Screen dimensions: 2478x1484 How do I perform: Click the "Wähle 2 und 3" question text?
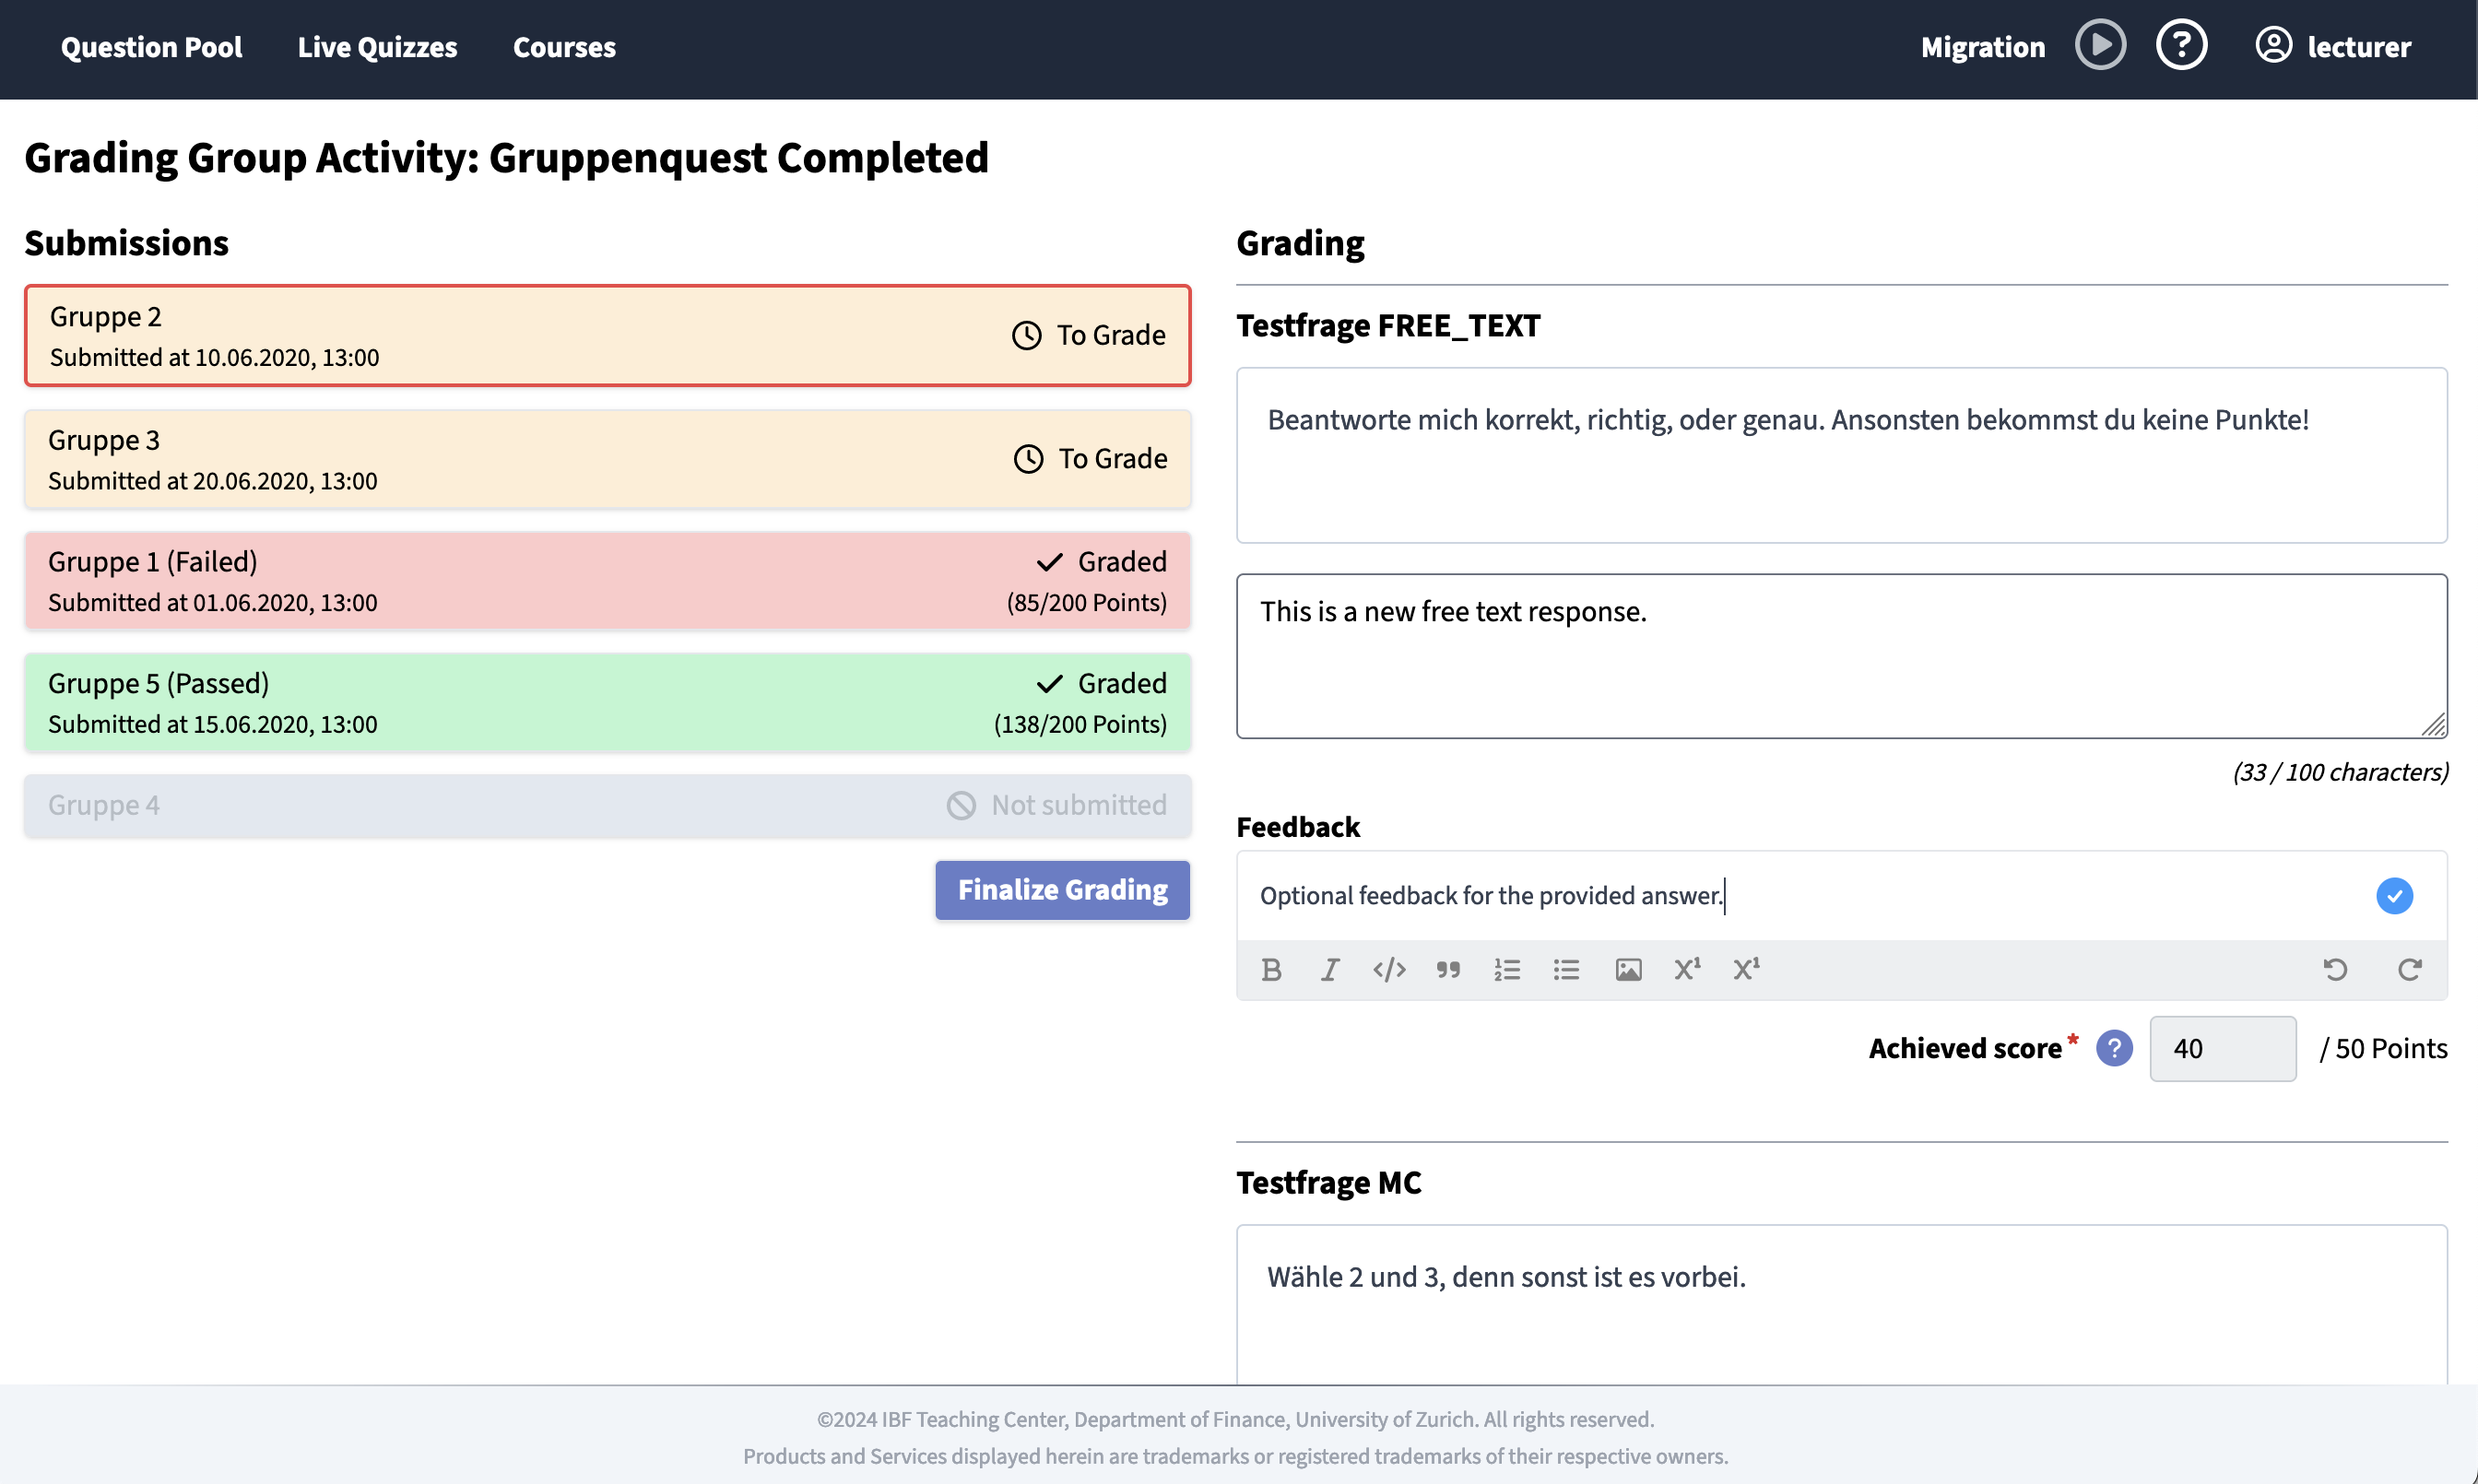1506,1277
